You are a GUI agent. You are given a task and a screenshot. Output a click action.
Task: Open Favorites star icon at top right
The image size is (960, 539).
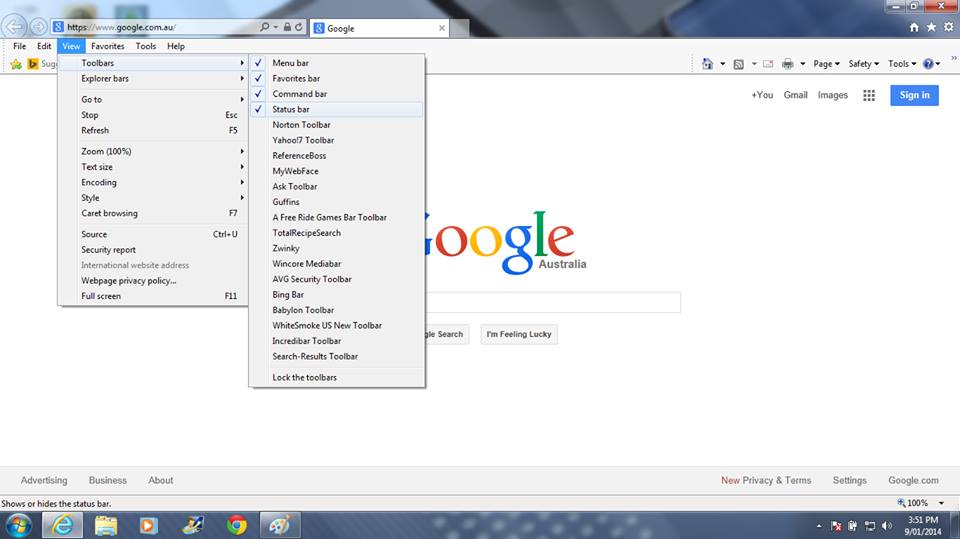pyautogui.click(x=931, y=27)
